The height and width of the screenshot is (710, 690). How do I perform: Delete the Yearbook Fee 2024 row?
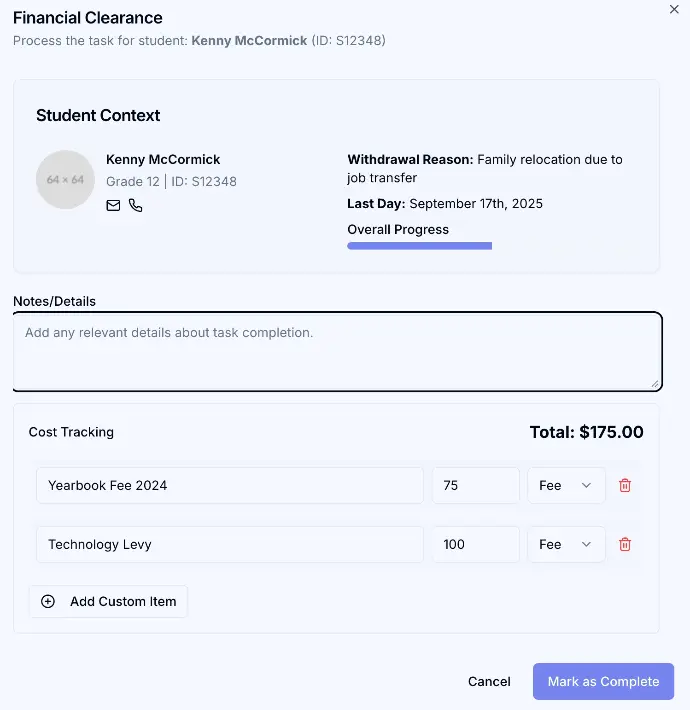click(x=625, y=486)
